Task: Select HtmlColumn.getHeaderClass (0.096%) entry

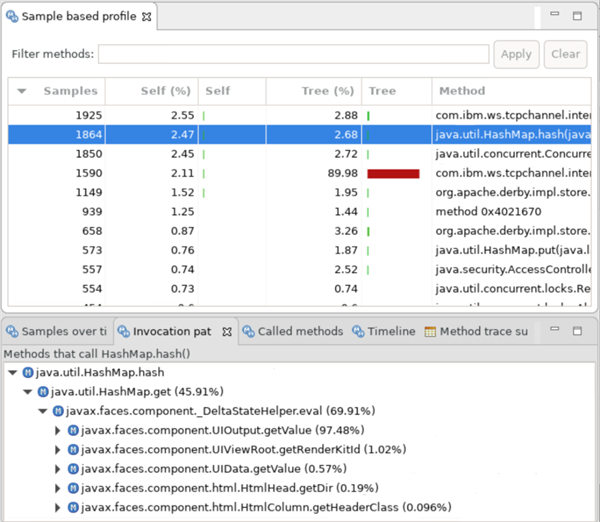Action: (x=266, y=507)
